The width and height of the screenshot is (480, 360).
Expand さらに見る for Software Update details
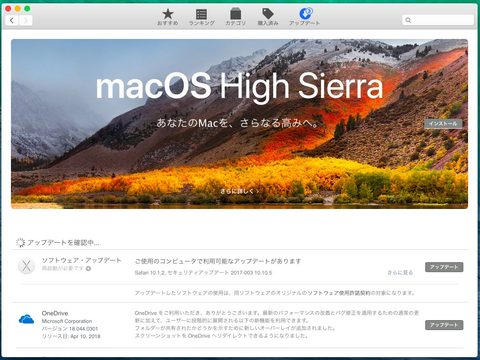click(x=400, y=273)
